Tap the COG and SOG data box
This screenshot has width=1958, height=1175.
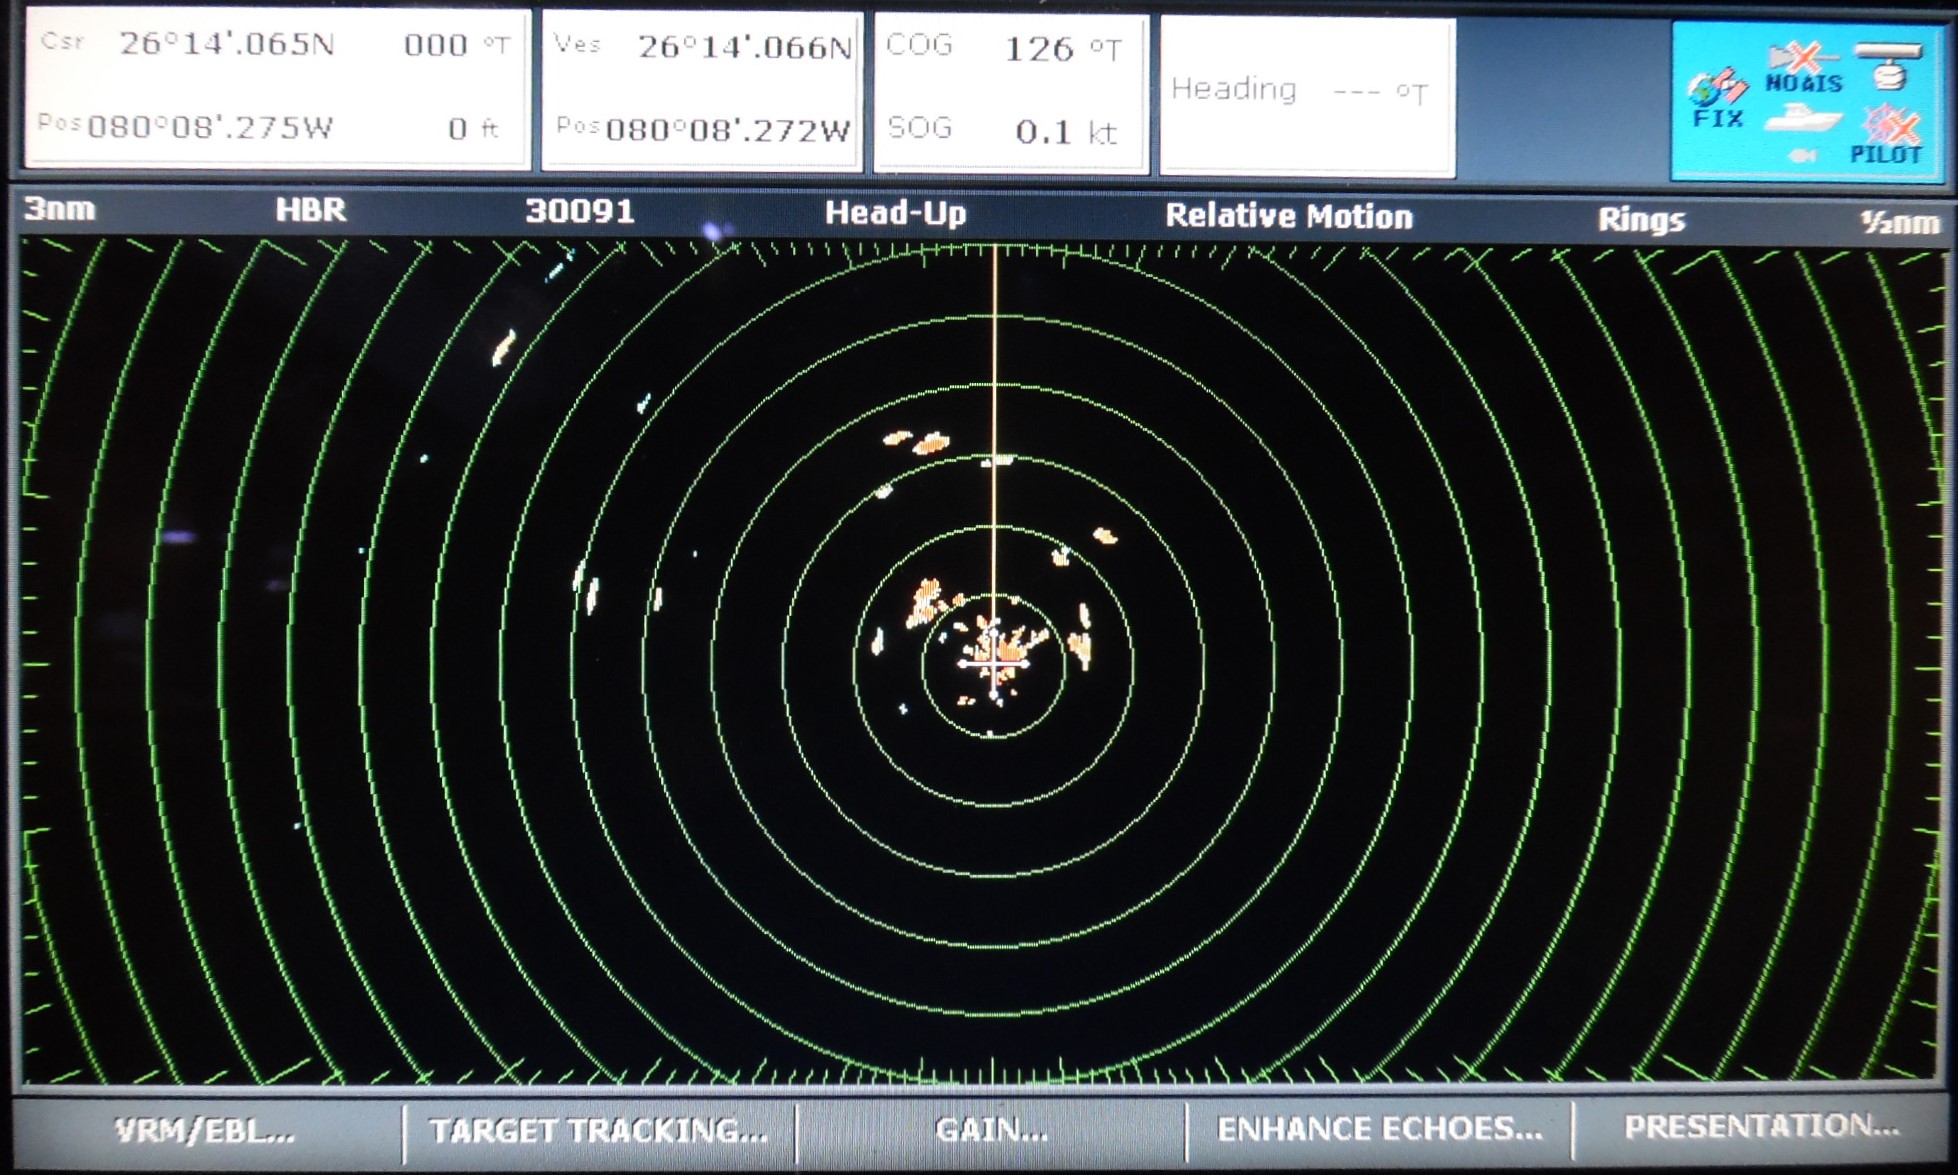tap(1010, 92)
